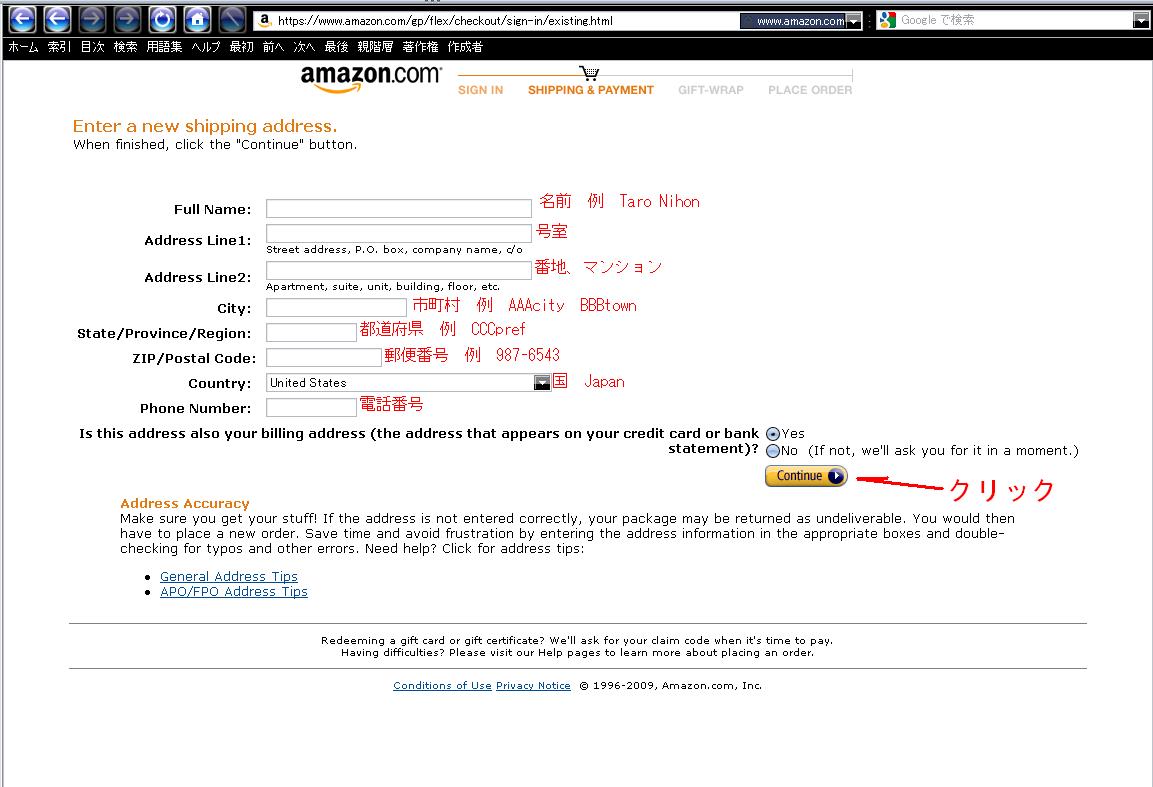Click the shopping cart progress icon
The height and width of the screenshot is (787, 1153).
(589, 73)
